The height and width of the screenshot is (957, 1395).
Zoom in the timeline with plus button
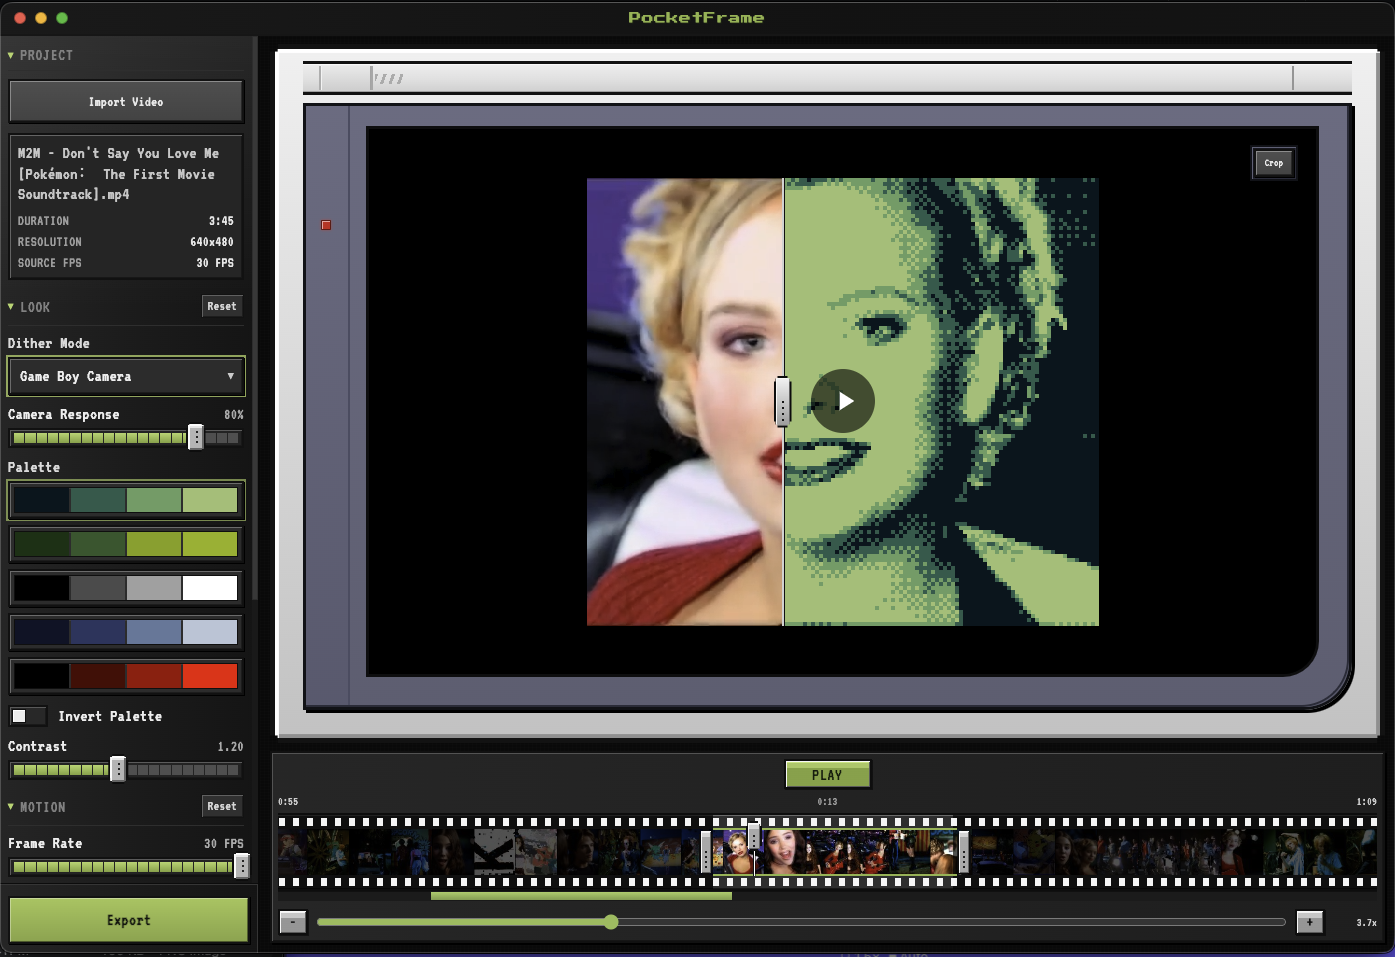point(1309,922)
